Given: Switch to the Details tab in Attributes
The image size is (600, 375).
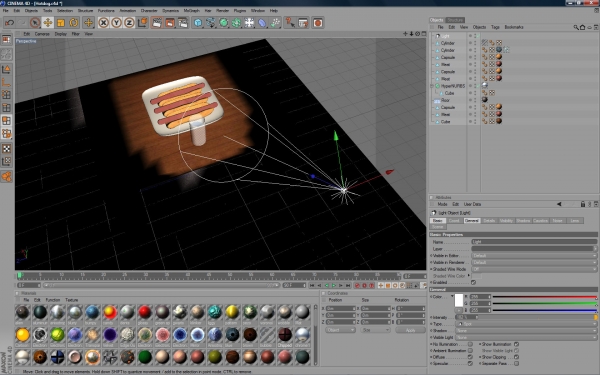Looking at the screenshot, I should (489, 221).
